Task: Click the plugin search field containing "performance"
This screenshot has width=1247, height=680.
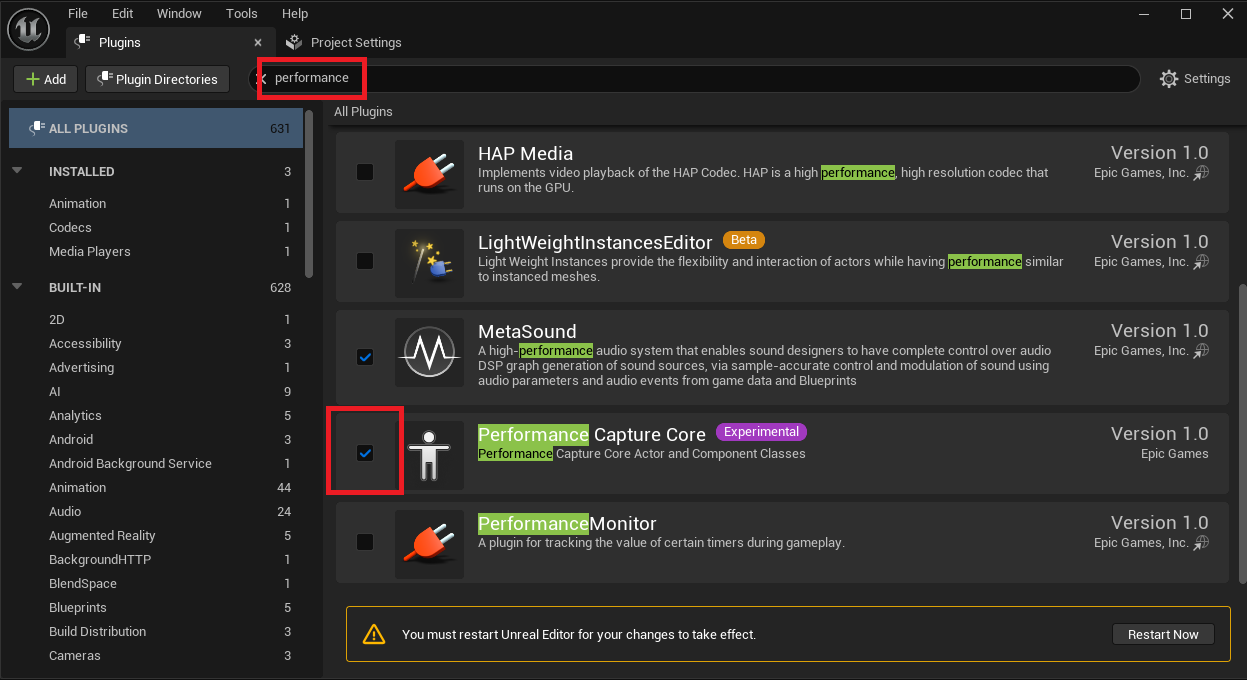Action: (x=694, y=78)
